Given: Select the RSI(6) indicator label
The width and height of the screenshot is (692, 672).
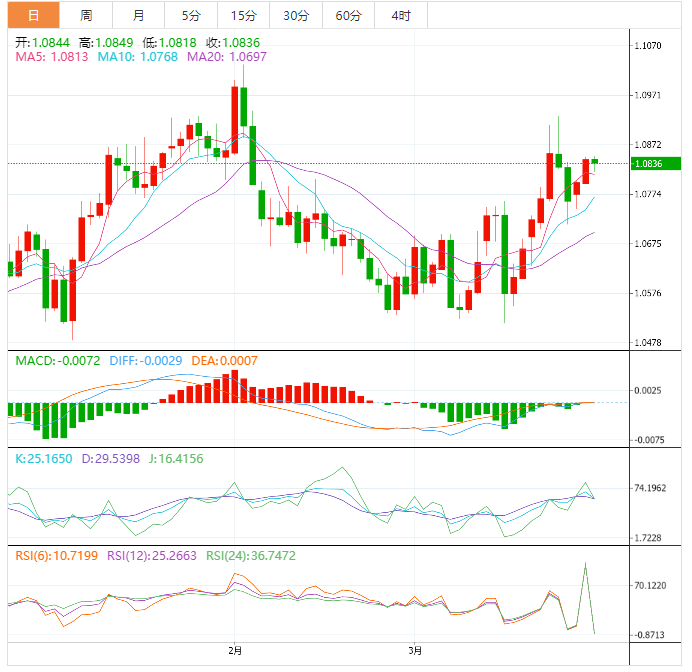Looking at the screenshot, I should pos(56,555).
